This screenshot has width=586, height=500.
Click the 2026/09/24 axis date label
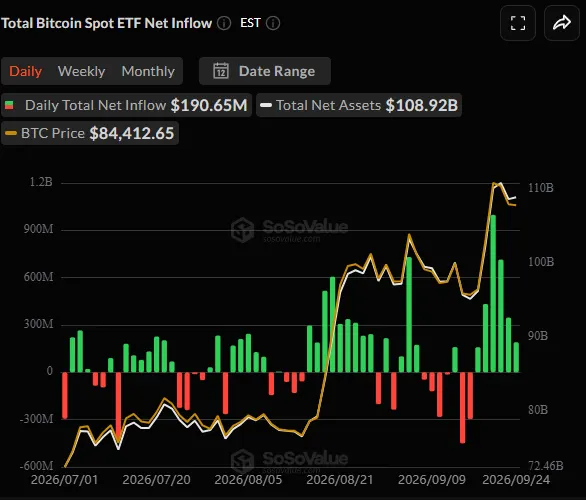point(516,479)
